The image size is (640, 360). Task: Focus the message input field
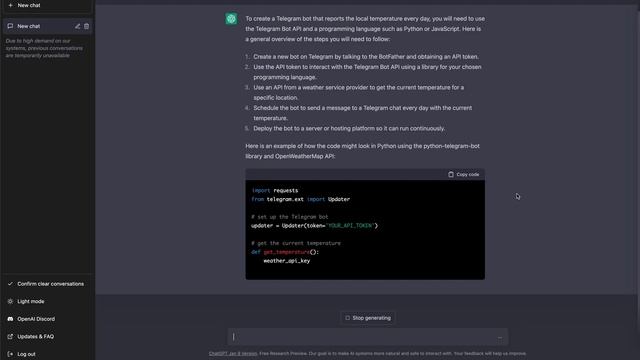click(368, 337)
